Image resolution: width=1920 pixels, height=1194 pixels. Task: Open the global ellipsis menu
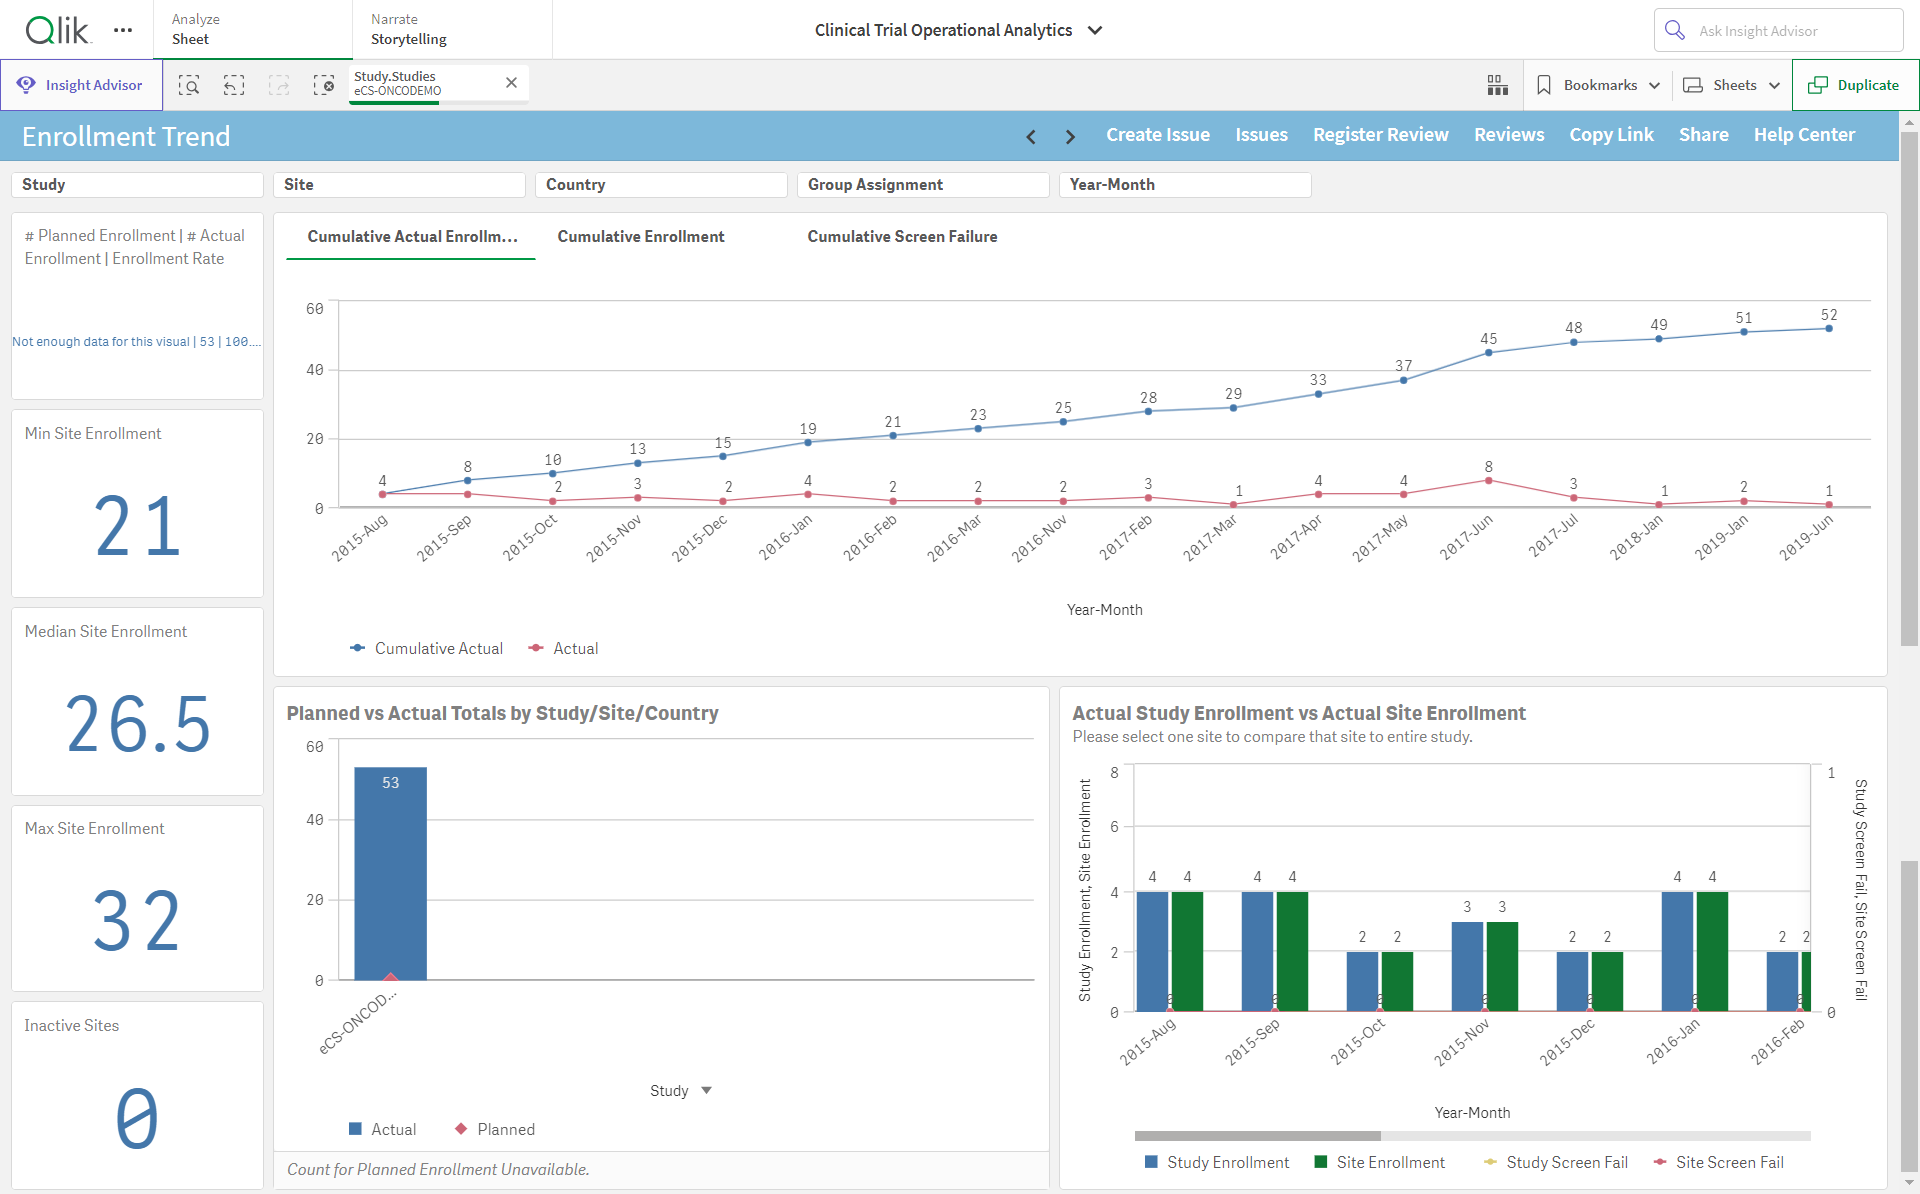pos(123,30)
